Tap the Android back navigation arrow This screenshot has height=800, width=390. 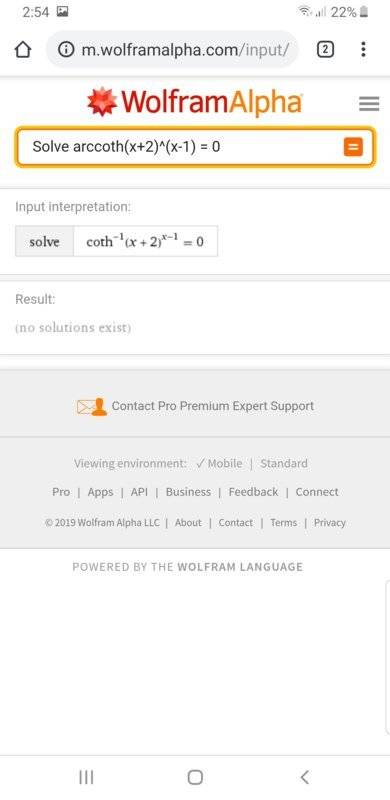[304, 777]
